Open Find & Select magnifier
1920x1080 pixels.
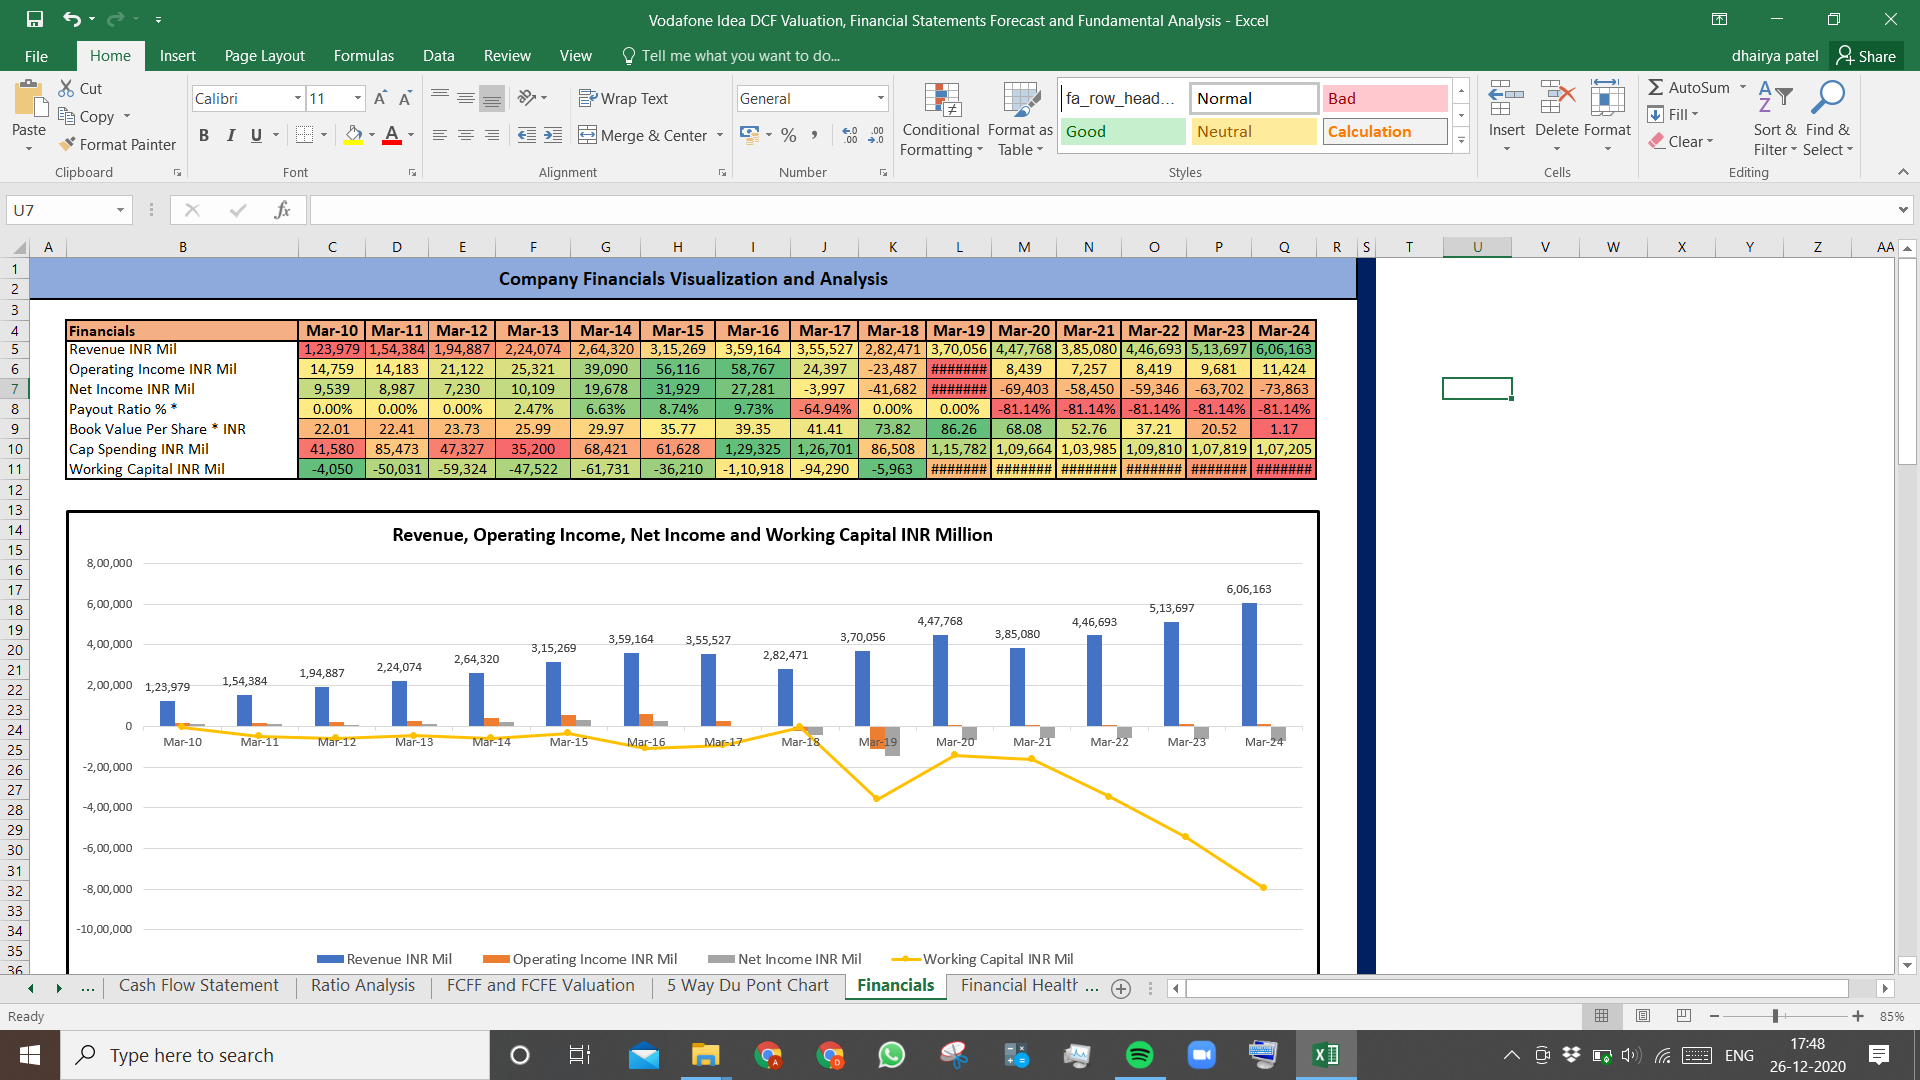click(x=1829, y=118)
